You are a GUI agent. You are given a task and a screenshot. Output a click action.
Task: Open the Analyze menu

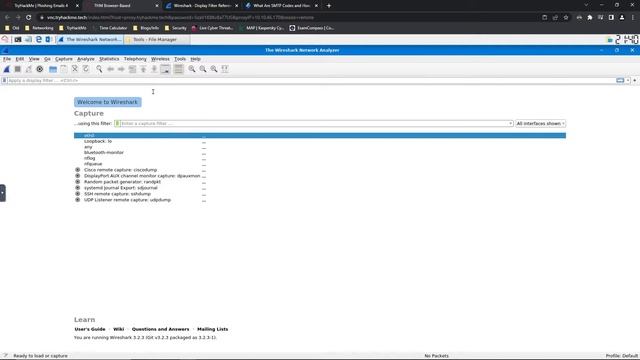[86, 59]
